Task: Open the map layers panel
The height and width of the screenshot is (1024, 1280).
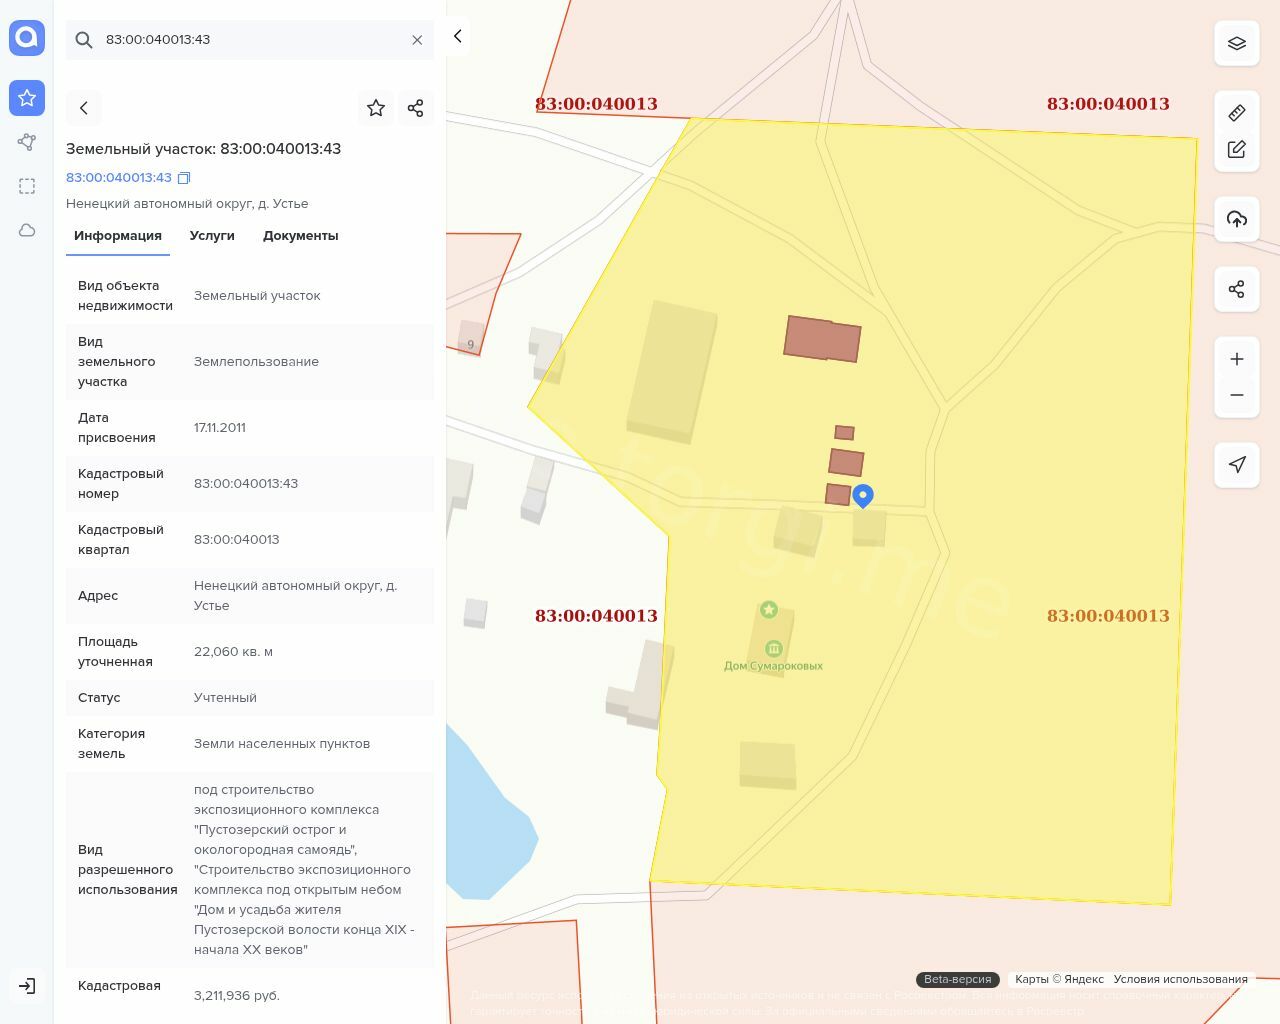Action: click(1236, 43)
